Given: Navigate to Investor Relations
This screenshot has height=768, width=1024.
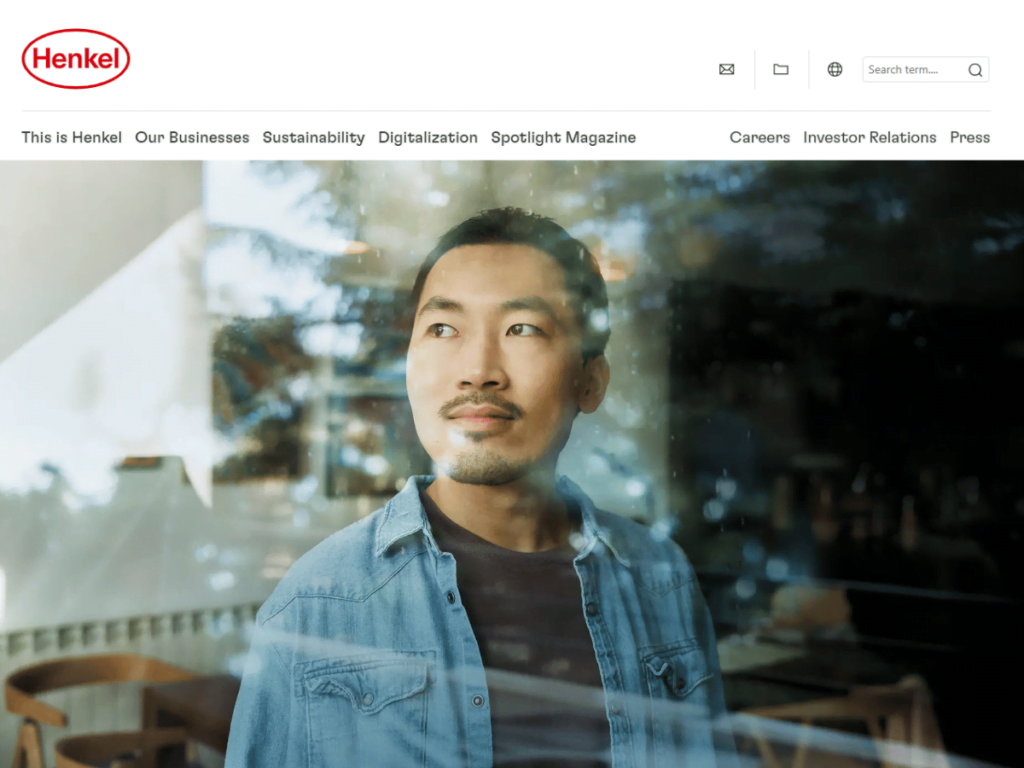Looking at the screenshot, I should (x=869, y=137).
